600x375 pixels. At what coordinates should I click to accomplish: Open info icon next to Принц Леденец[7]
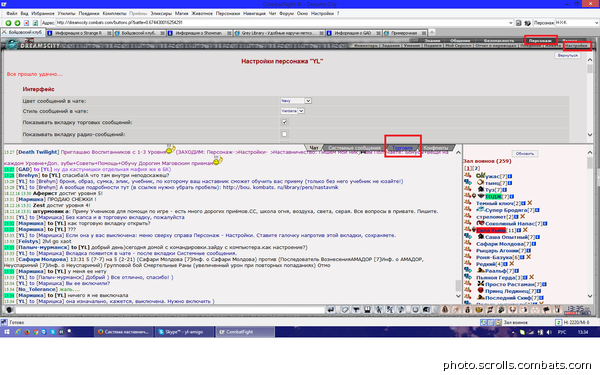(538, 291)
